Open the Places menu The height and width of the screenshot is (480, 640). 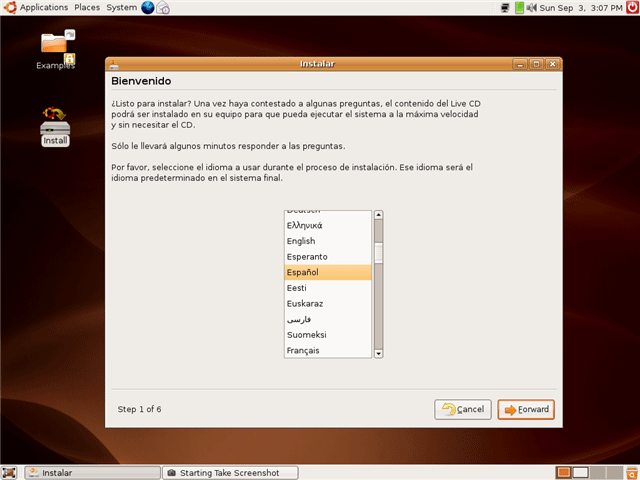[87, 8]
